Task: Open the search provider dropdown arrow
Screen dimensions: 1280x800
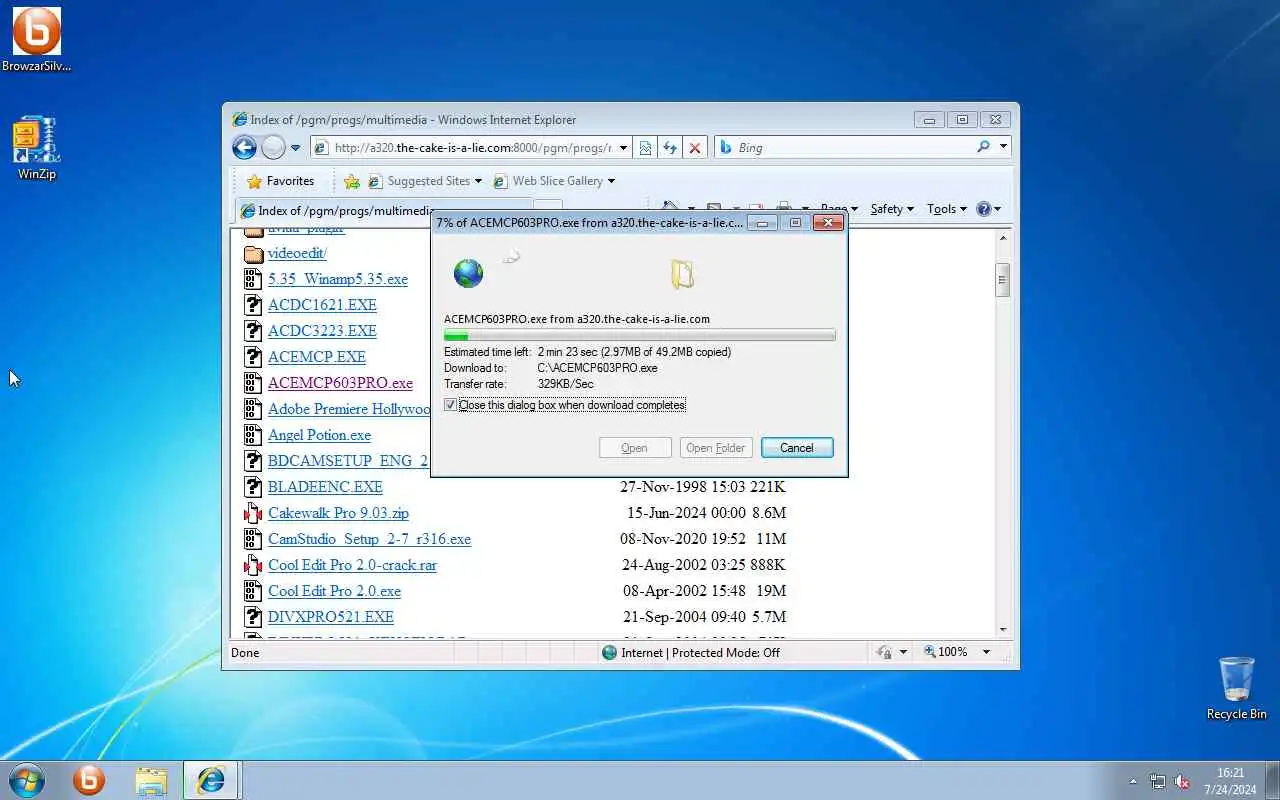Action: (1003, 147)
